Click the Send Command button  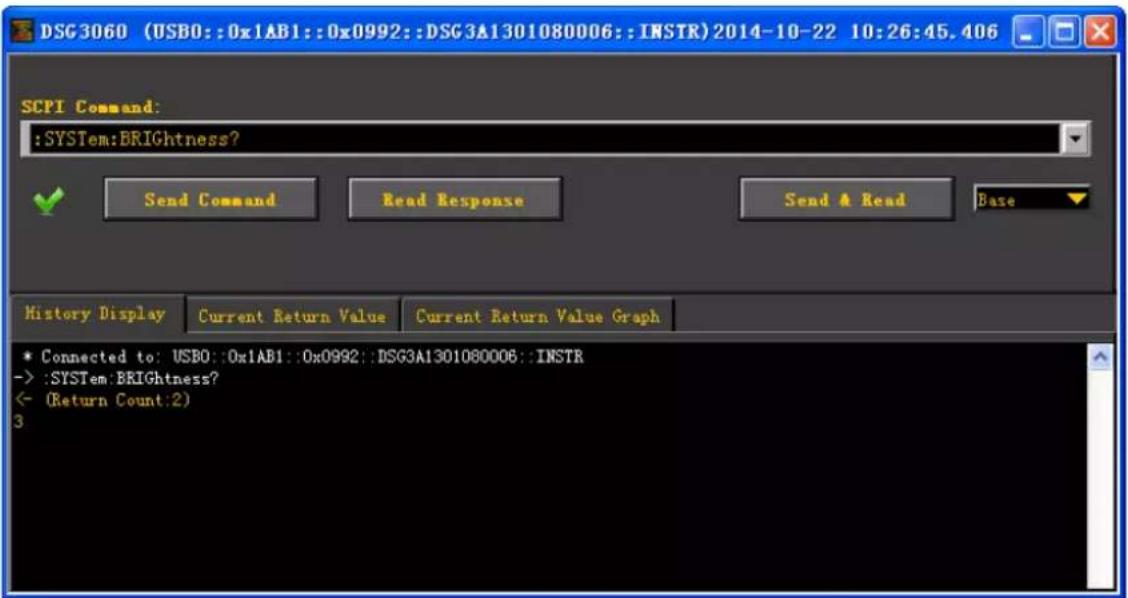[210, 199]
